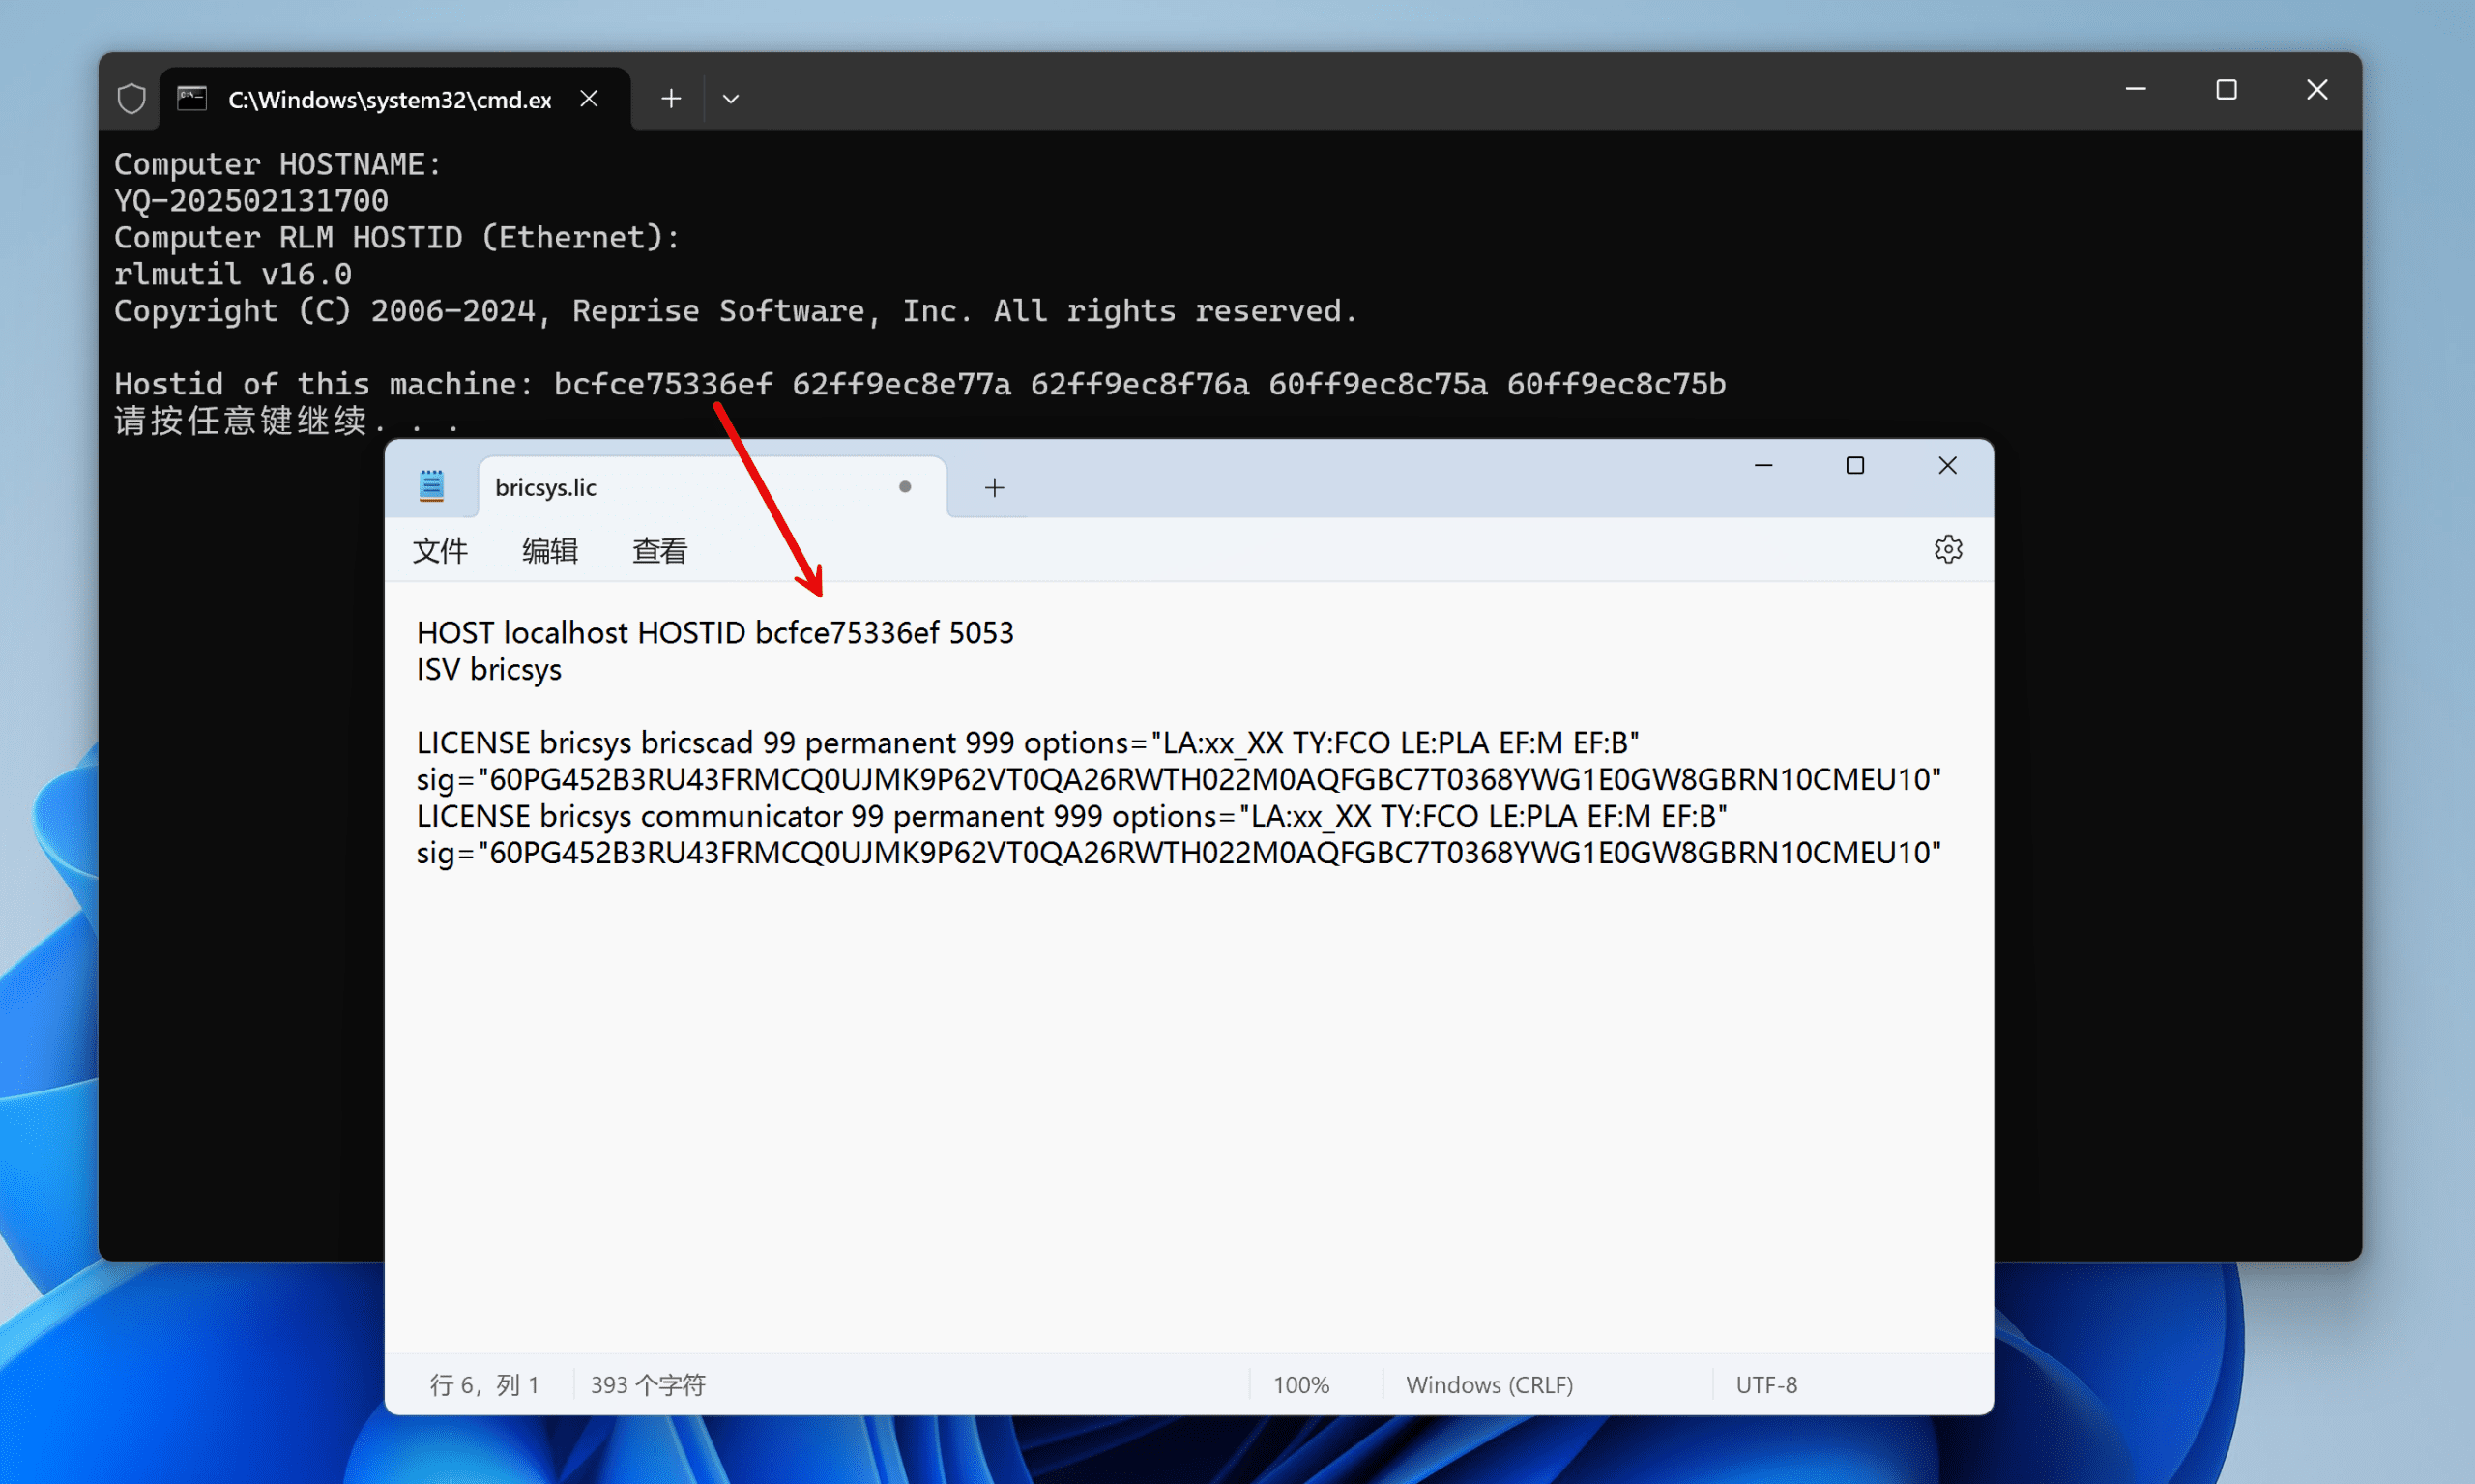Click 100% zoom level in status bar
Screen dimensions: 2475x1484
coord(1300,1385)
